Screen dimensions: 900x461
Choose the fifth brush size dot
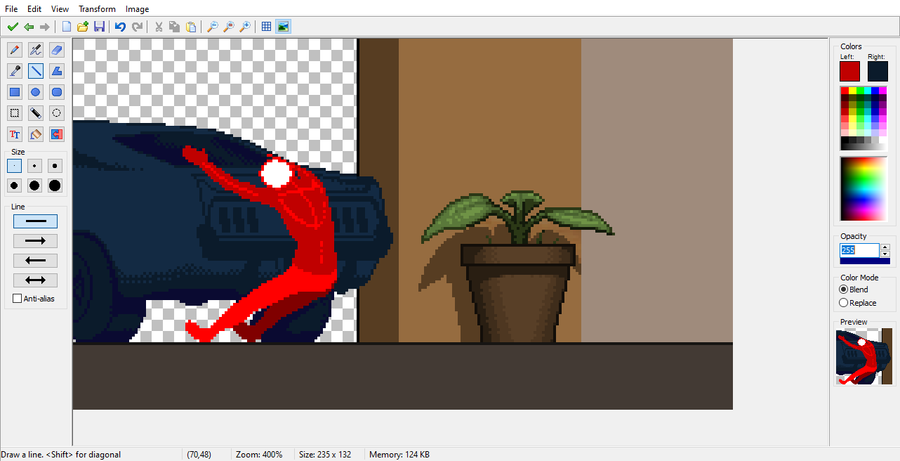[35, 185]
